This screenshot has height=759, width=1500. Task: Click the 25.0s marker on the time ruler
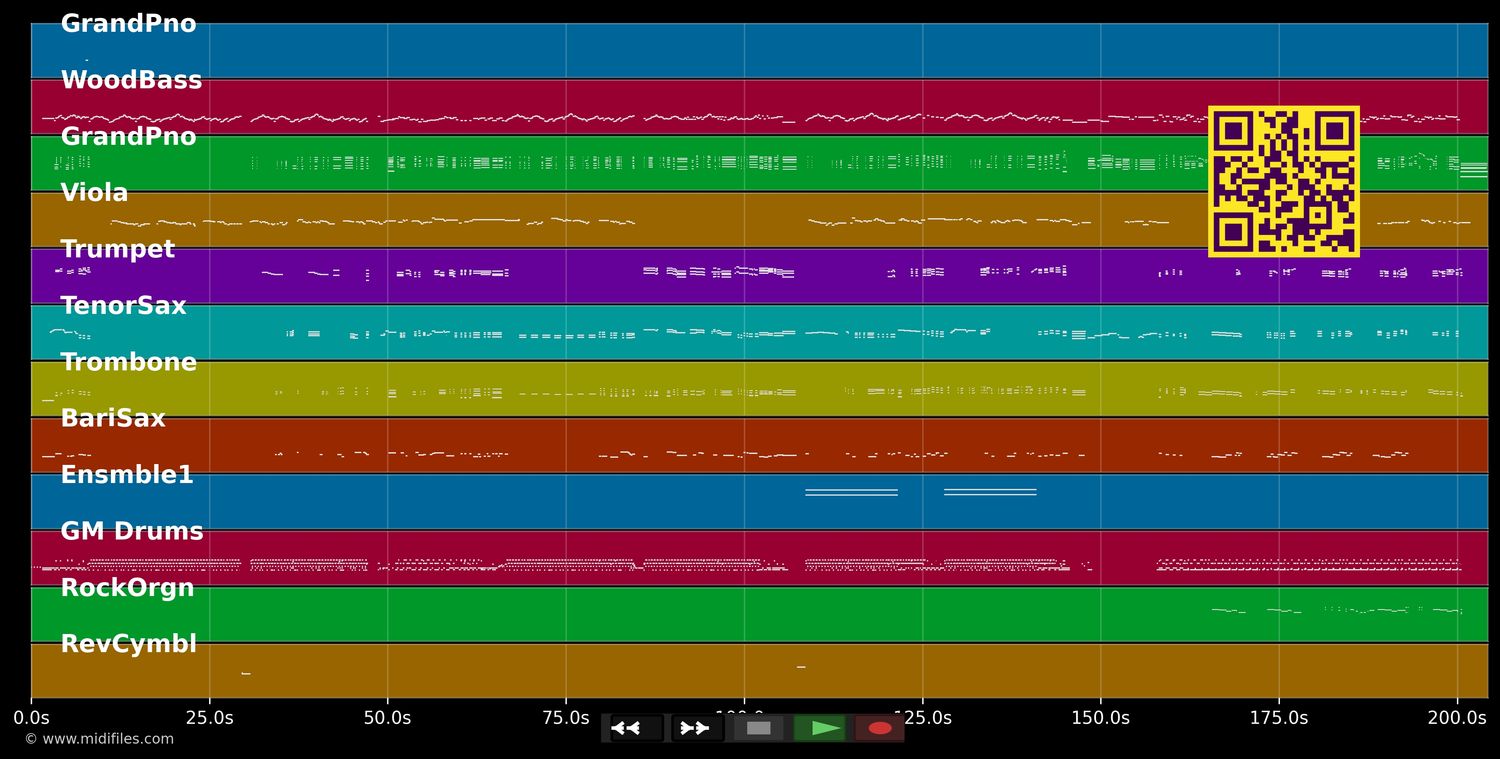[210, 717]
